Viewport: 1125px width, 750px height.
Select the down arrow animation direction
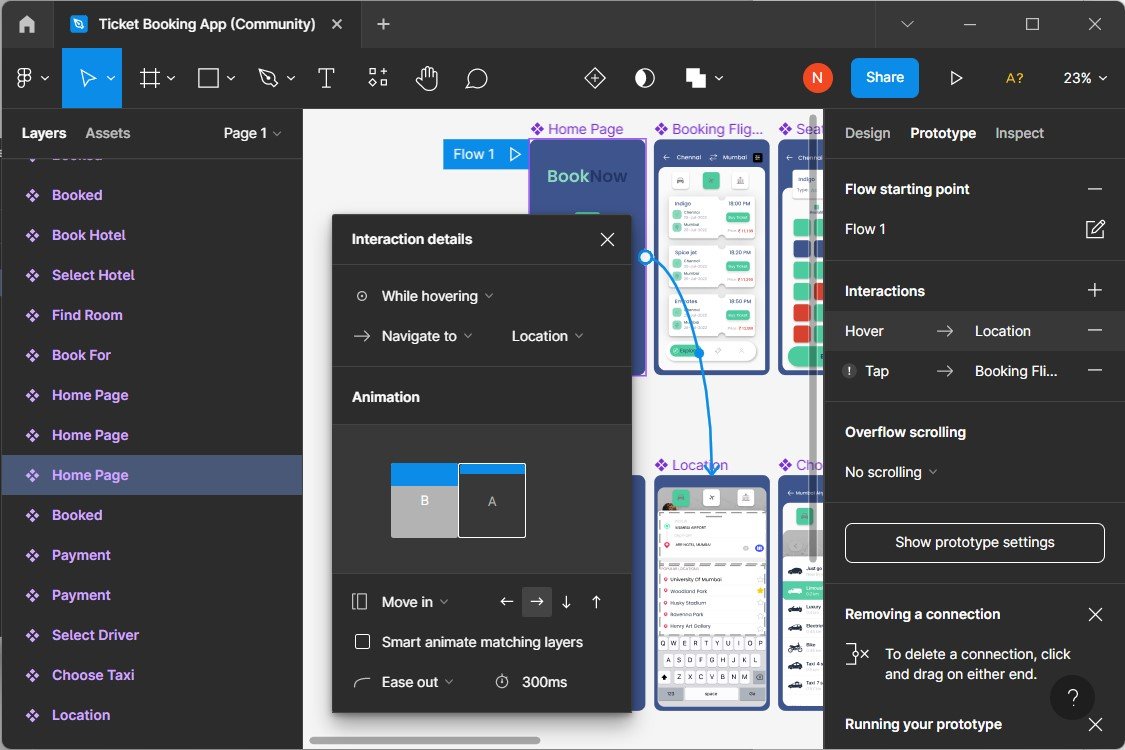tap(566, 602)
